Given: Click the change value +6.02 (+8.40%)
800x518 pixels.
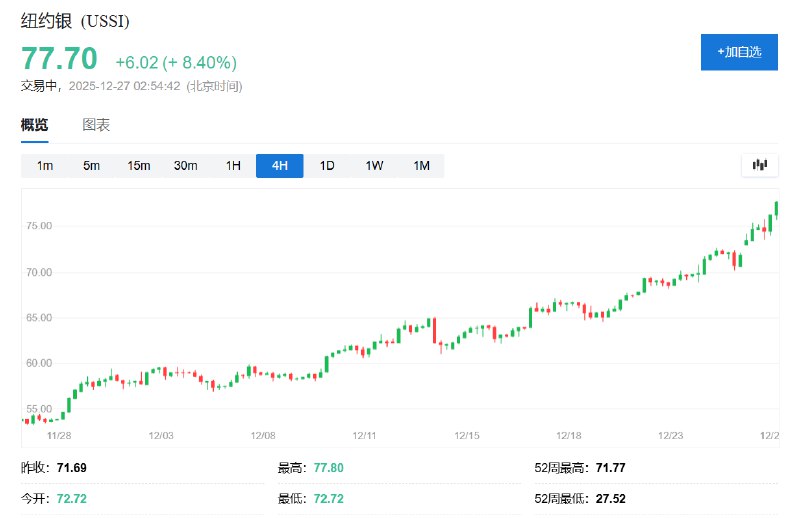Looking at the screenshot, I should click(176, 62).
